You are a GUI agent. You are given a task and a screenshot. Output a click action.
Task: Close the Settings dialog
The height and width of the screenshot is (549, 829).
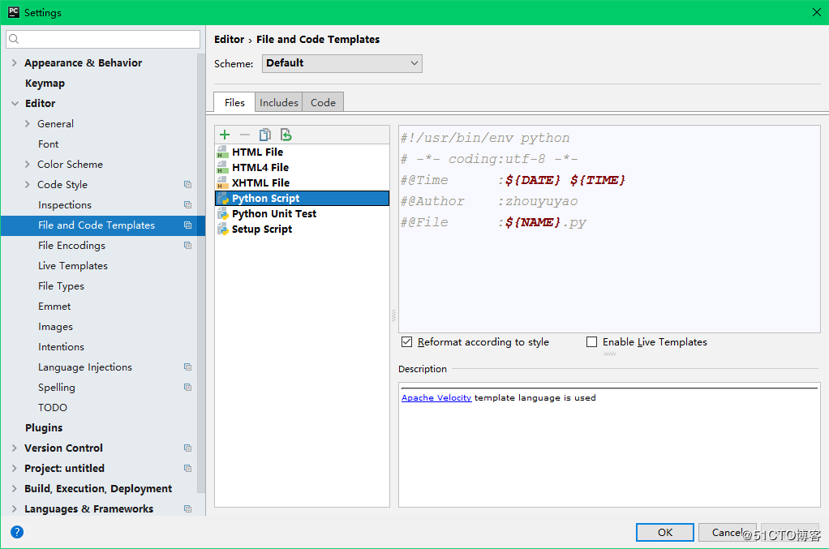tap(816, 12)
